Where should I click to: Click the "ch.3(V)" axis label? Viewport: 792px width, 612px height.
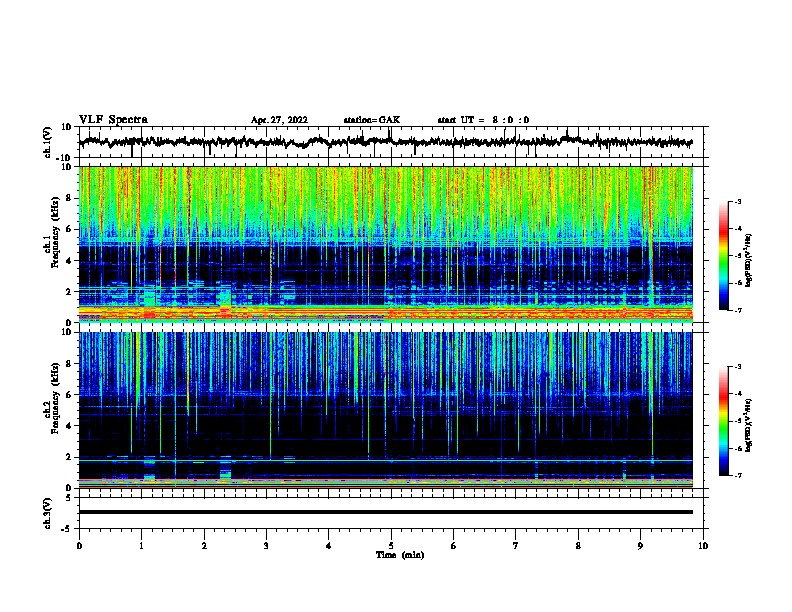pos(48,514)
